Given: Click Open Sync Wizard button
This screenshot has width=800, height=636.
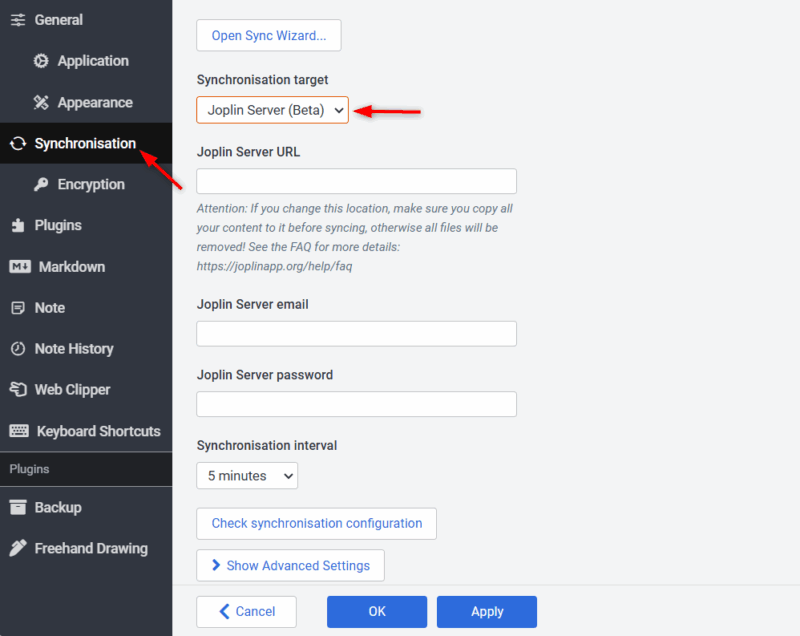Looking at the screenshot, I should (268, 35).
